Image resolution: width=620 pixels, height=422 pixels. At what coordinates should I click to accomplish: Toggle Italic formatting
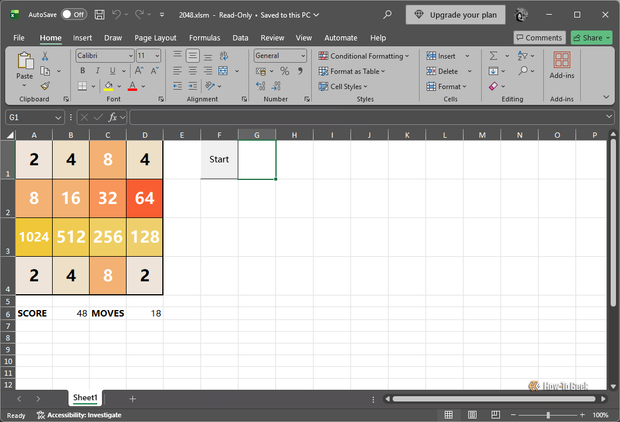click(97, 71)
